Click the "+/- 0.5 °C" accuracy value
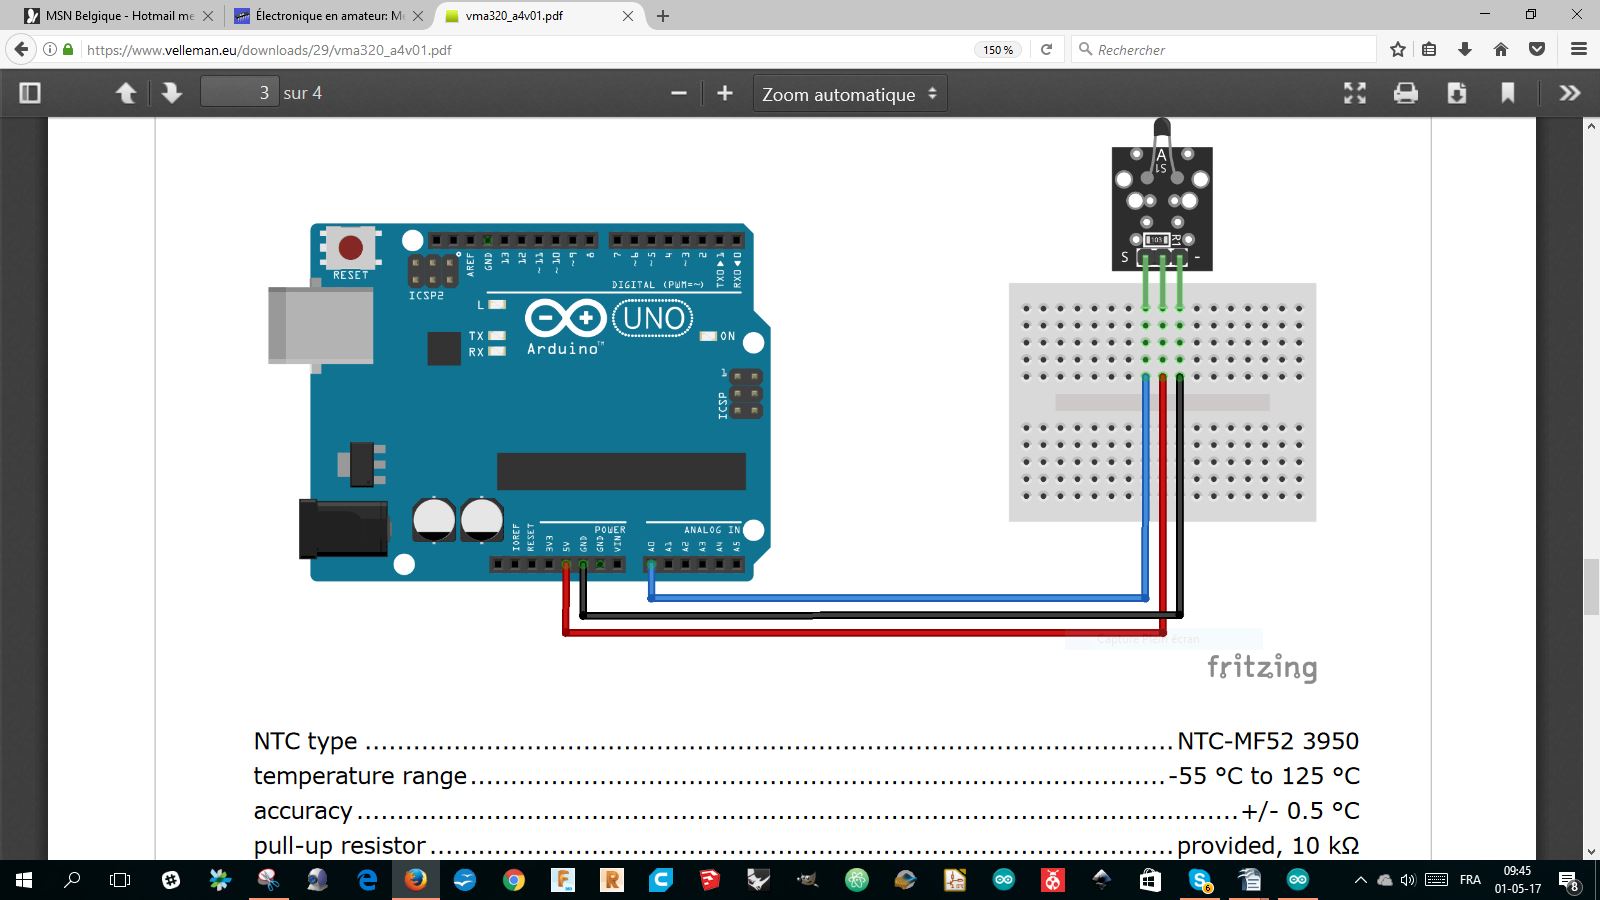The height and width of the screenshot is (900, 1600). pyautogui.click(x=1300, y=811)
